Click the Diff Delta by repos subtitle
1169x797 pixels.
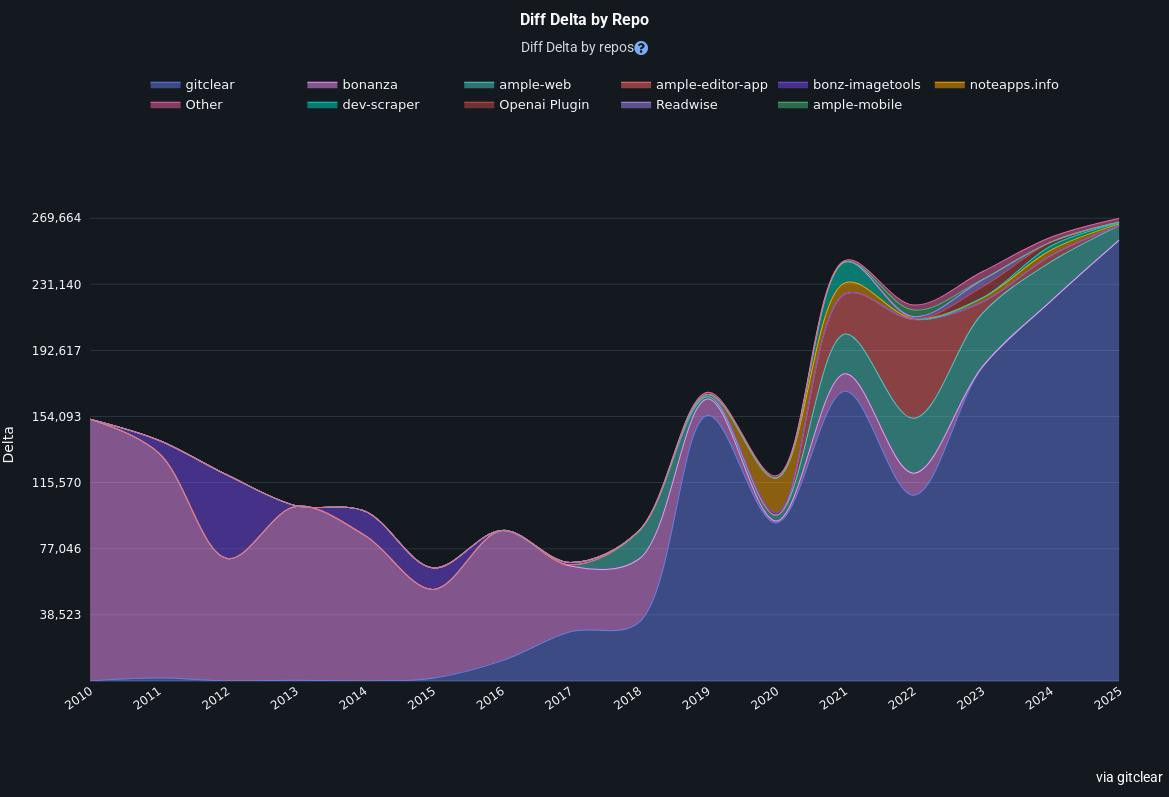point(577,48)
